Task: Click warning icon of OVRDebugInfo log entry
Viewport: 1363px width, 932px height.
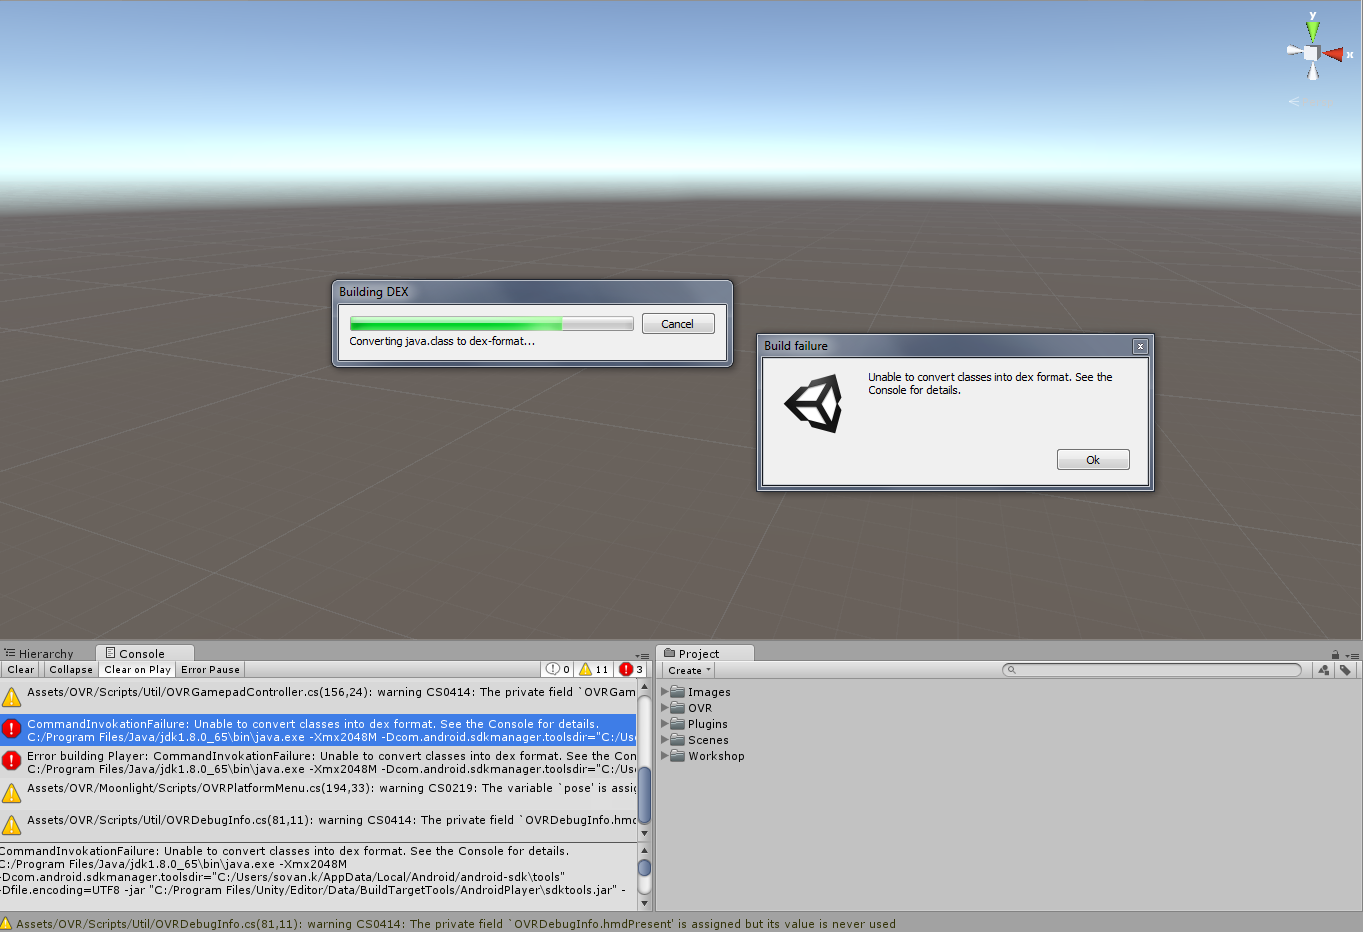Action: pos(11,825)
